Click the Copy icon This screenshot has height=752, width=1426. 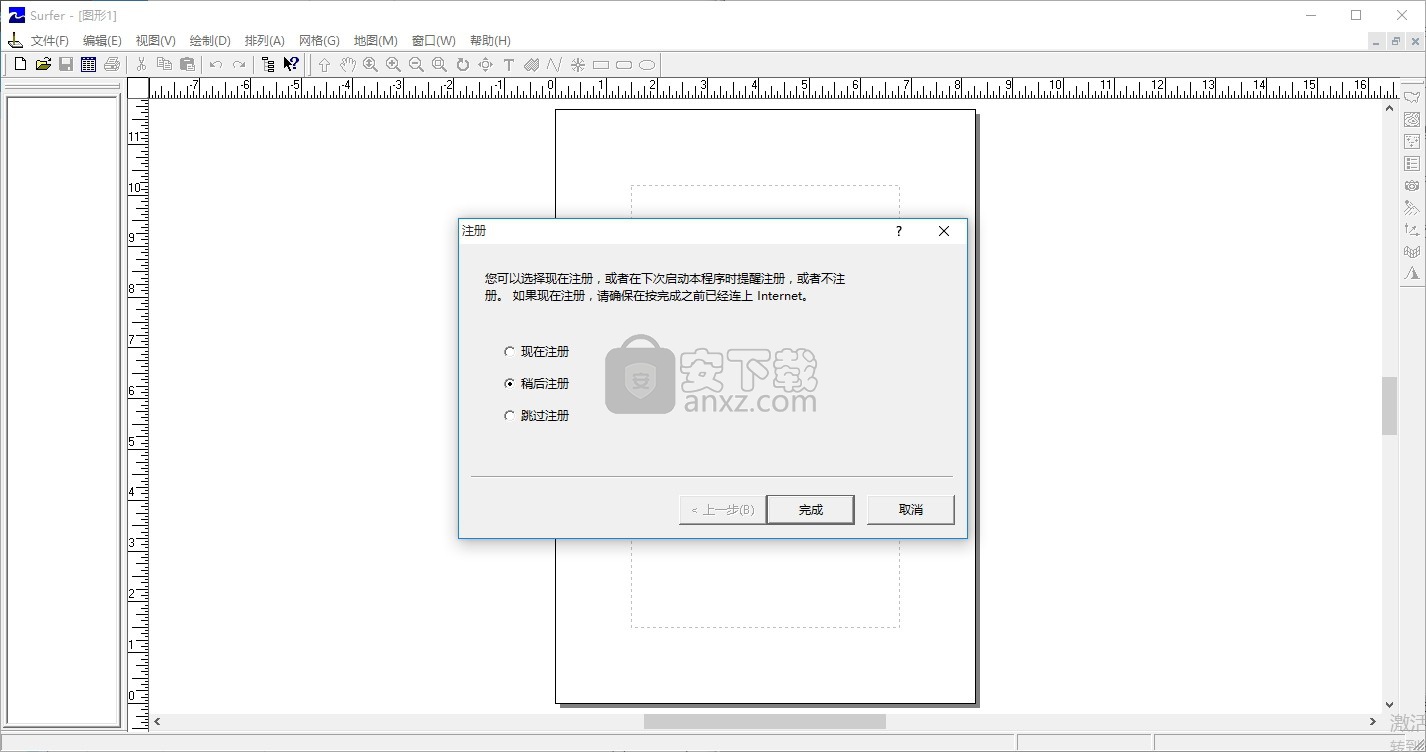[164, 64]
